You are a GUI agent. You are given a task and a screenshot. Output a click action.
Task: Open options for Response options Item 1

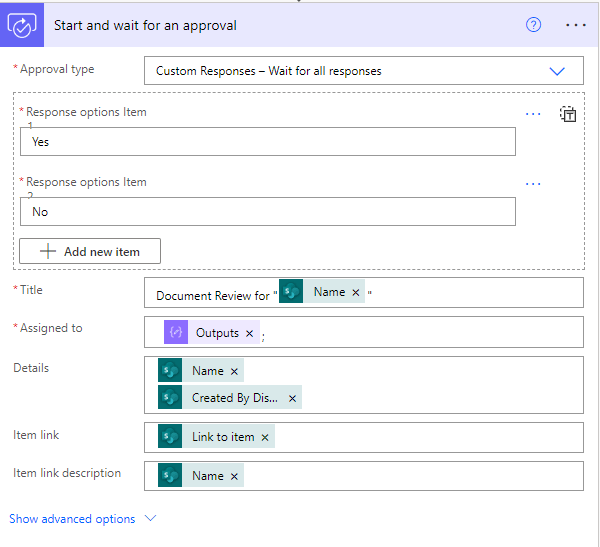tap(533, 114)
